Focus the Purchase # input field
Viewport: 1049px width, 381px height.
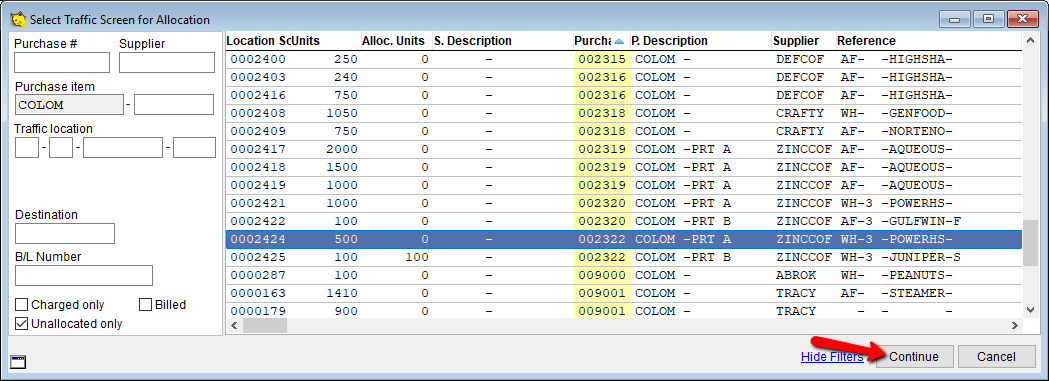point(62,62)
